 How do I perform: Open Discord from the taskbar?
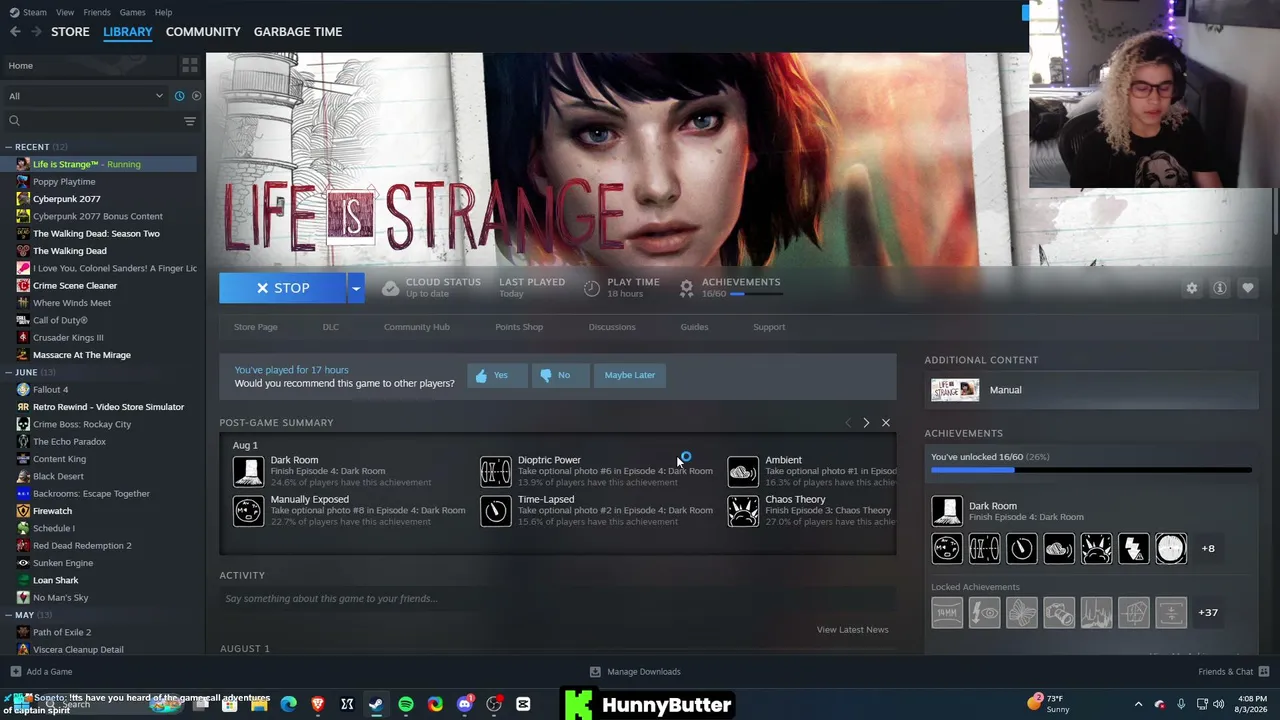464,705
